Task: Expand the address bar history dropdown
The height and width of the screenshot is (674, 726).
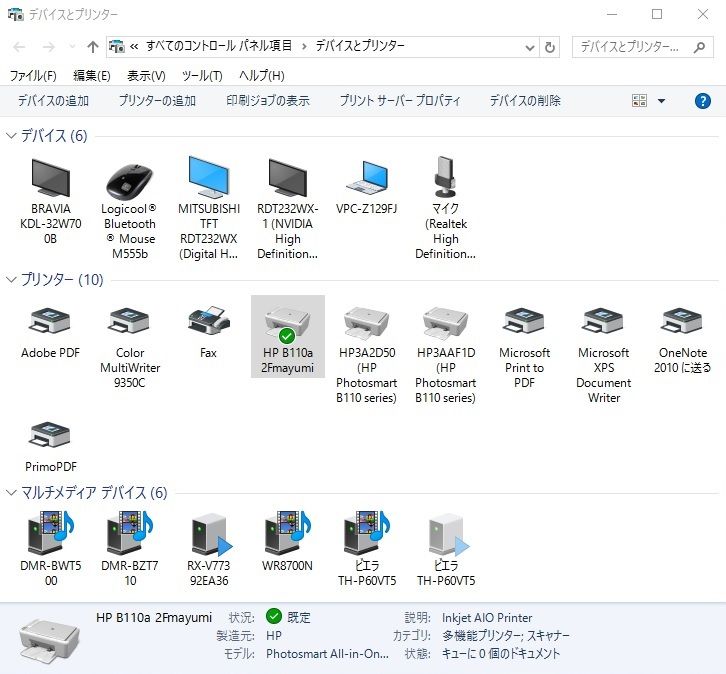Action: tap(530, 47)
